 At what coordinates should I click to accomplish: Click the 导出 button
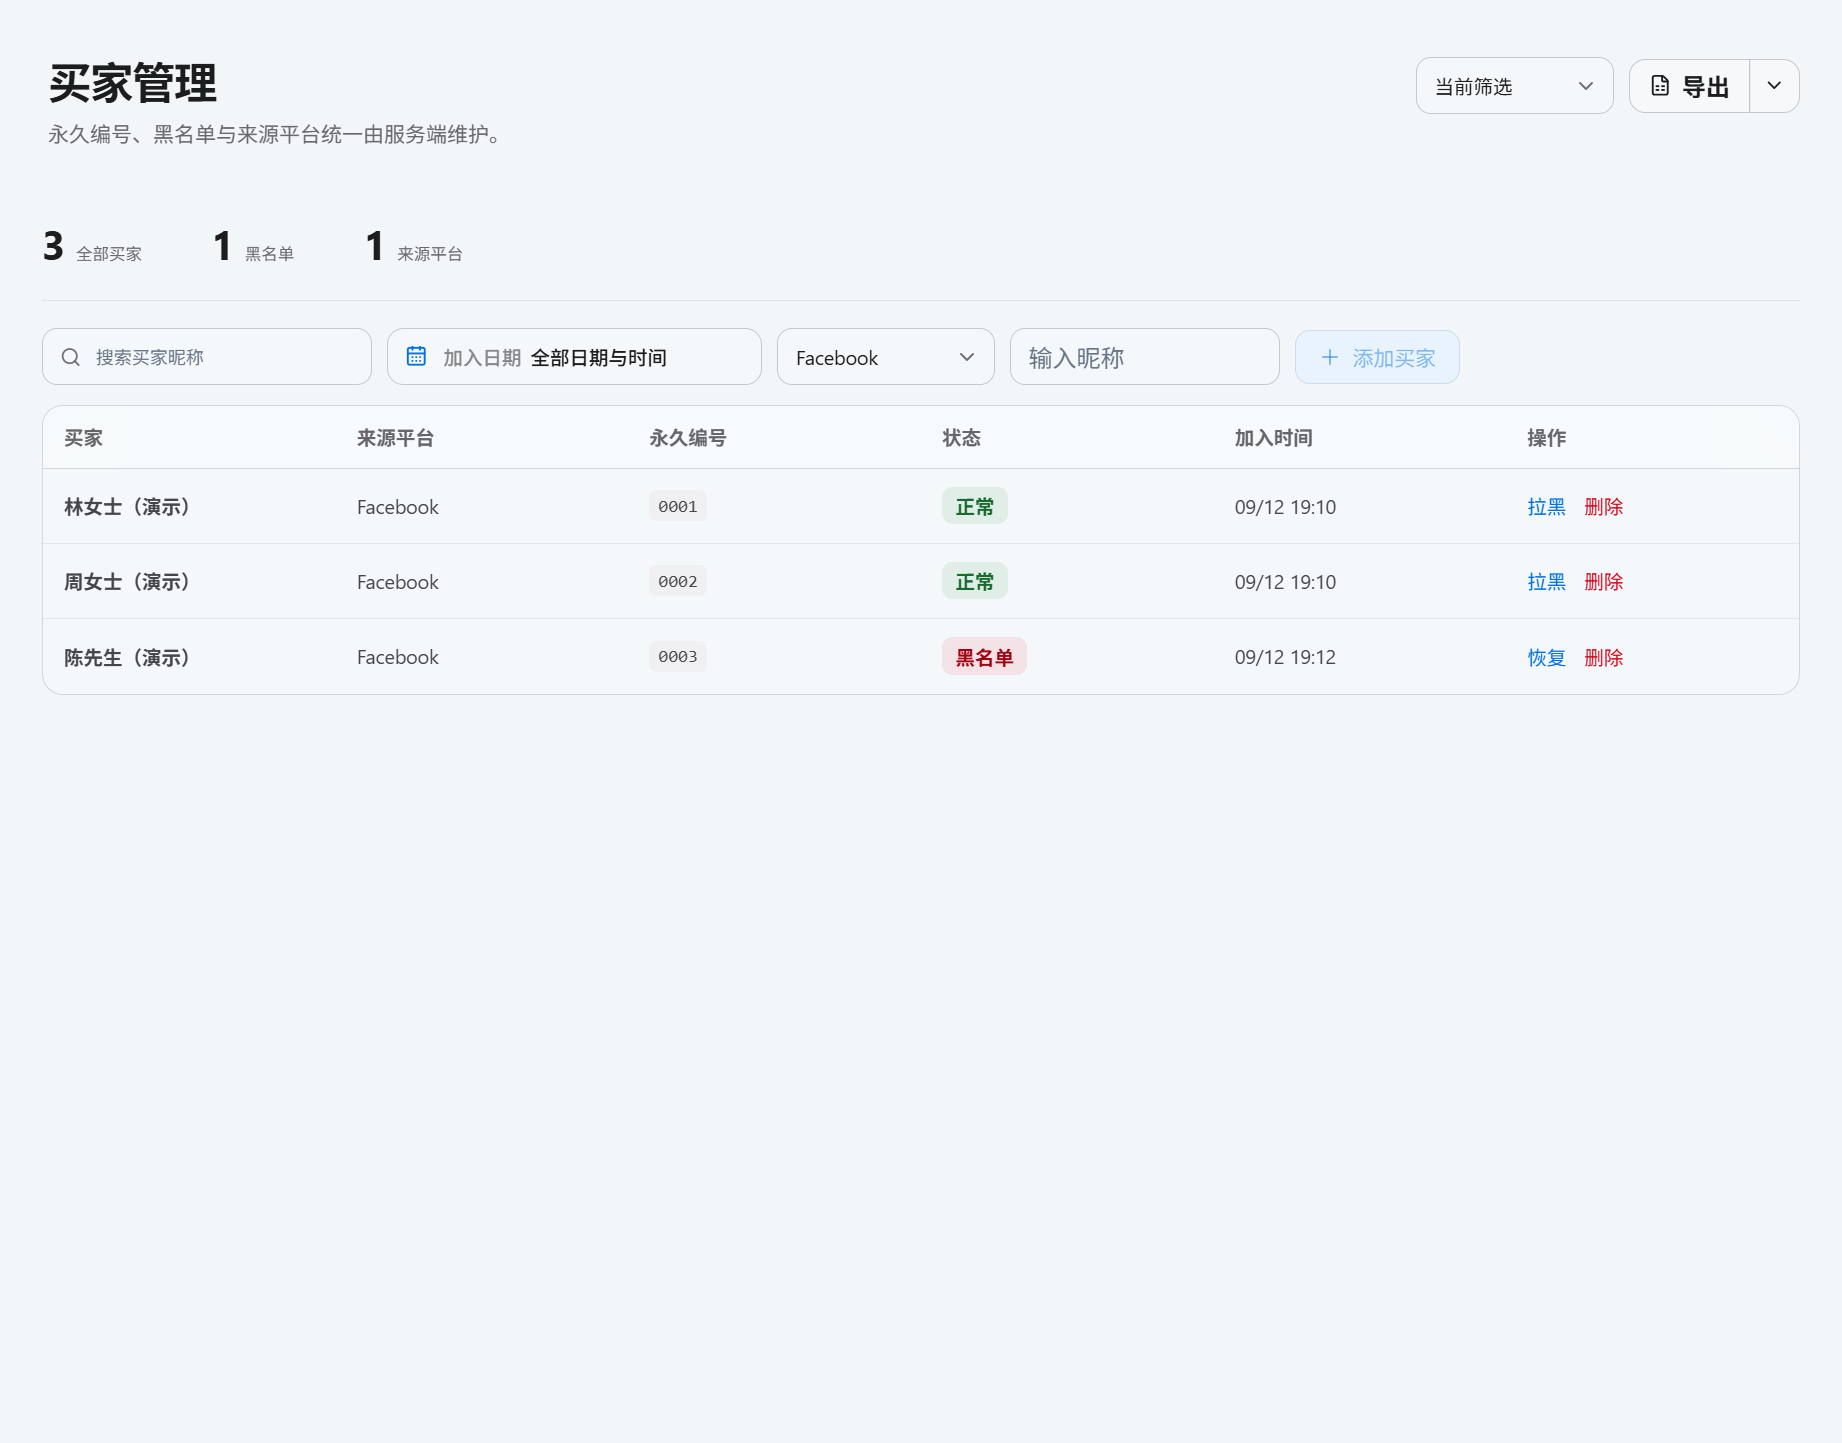click(1690, 86)
